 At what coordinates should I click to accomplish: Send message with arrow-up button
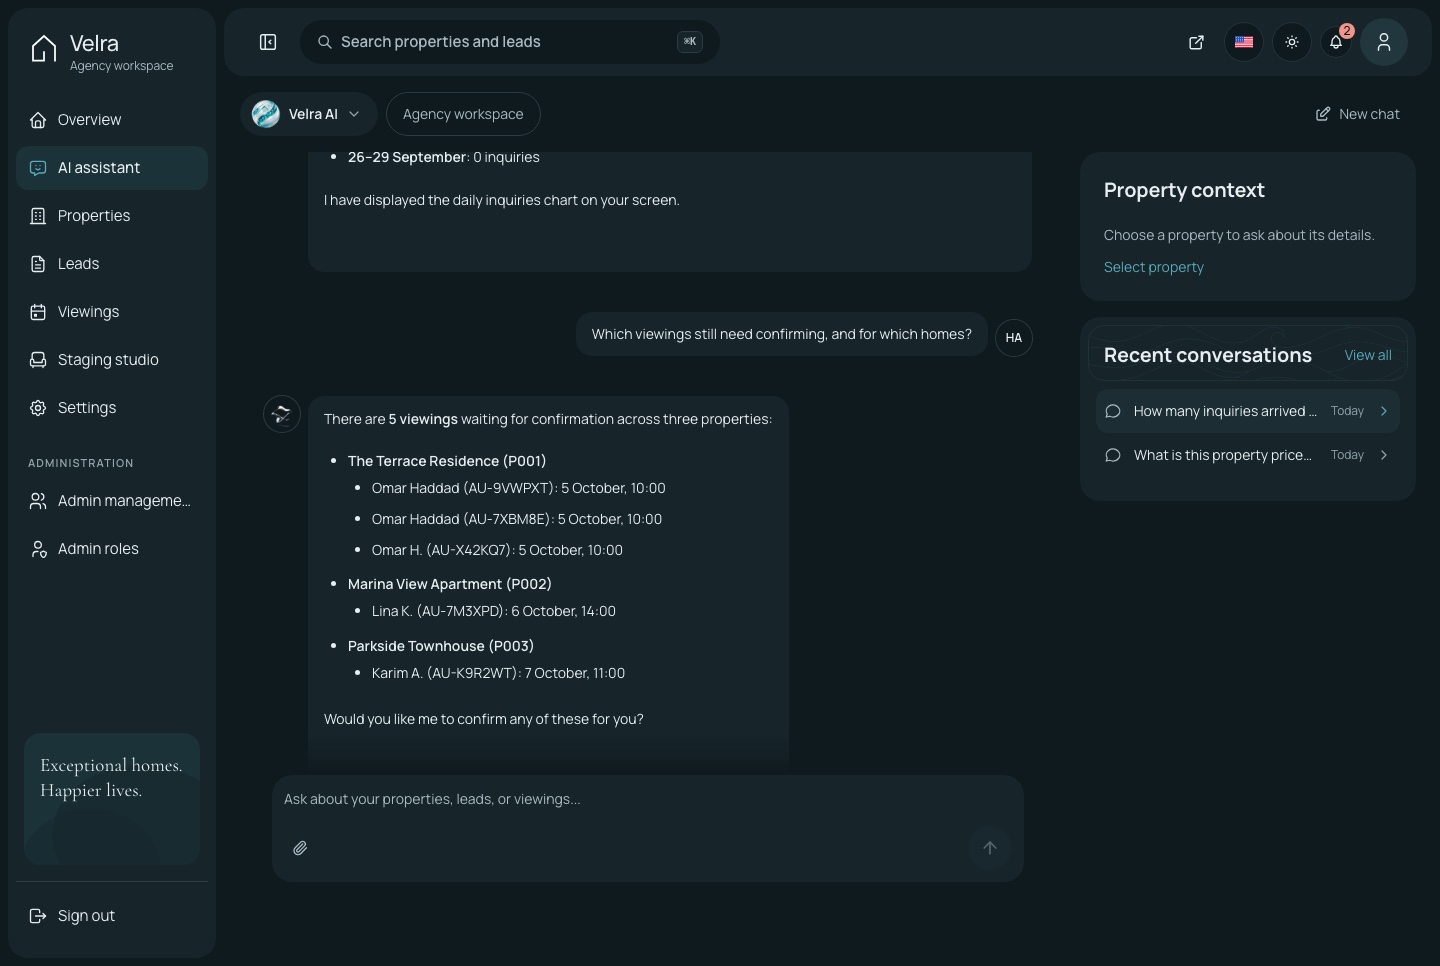point(990,848)
